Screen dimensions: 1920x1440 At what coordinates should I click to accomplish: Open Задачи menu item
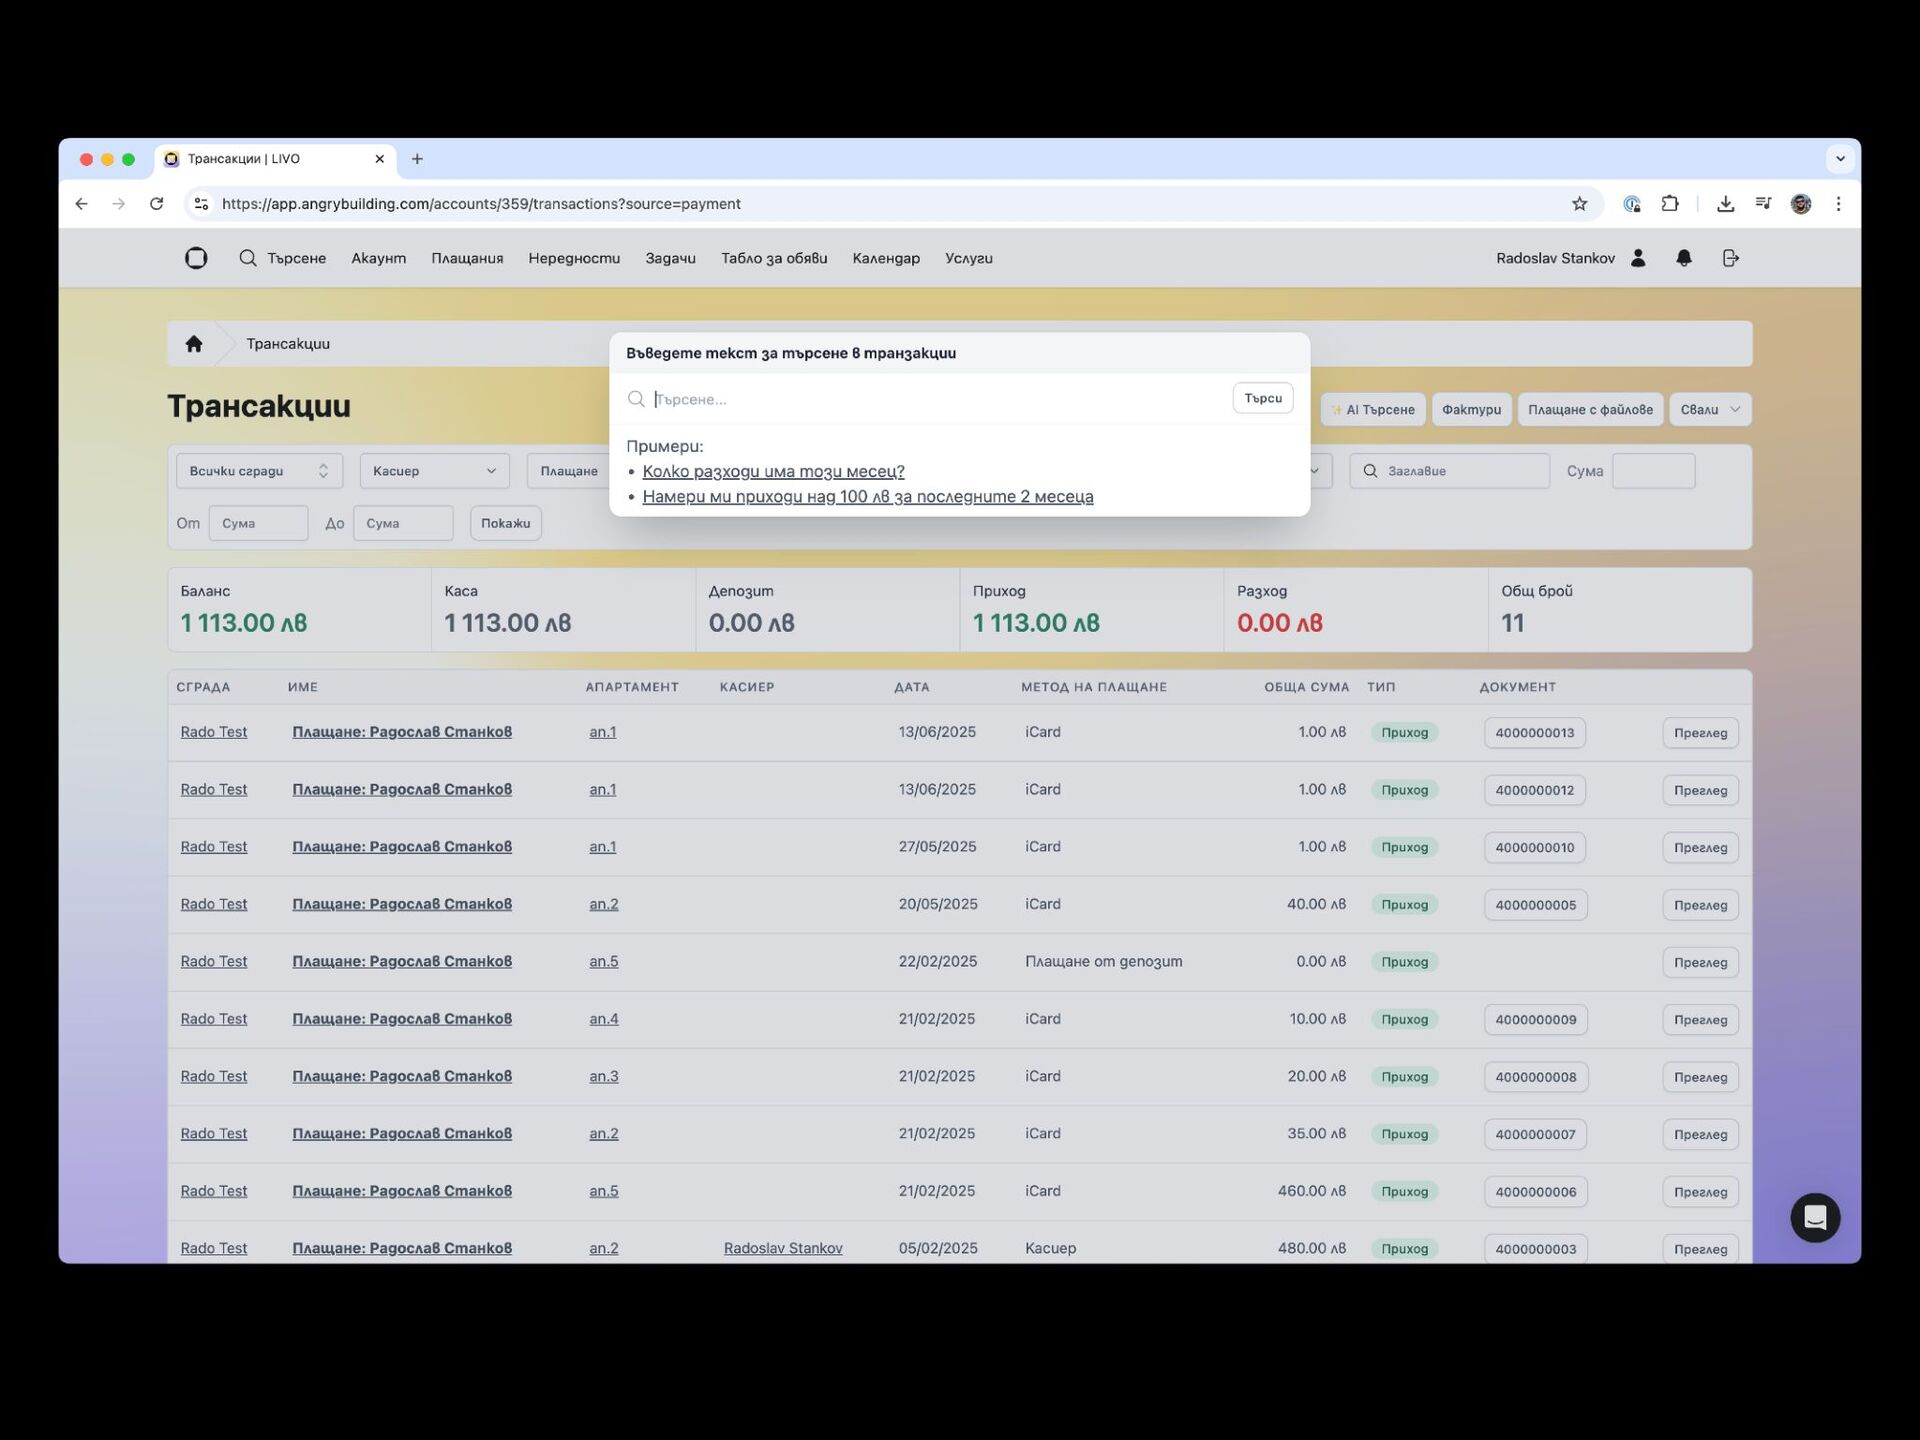pyautogui.click(x=670, y=258)
